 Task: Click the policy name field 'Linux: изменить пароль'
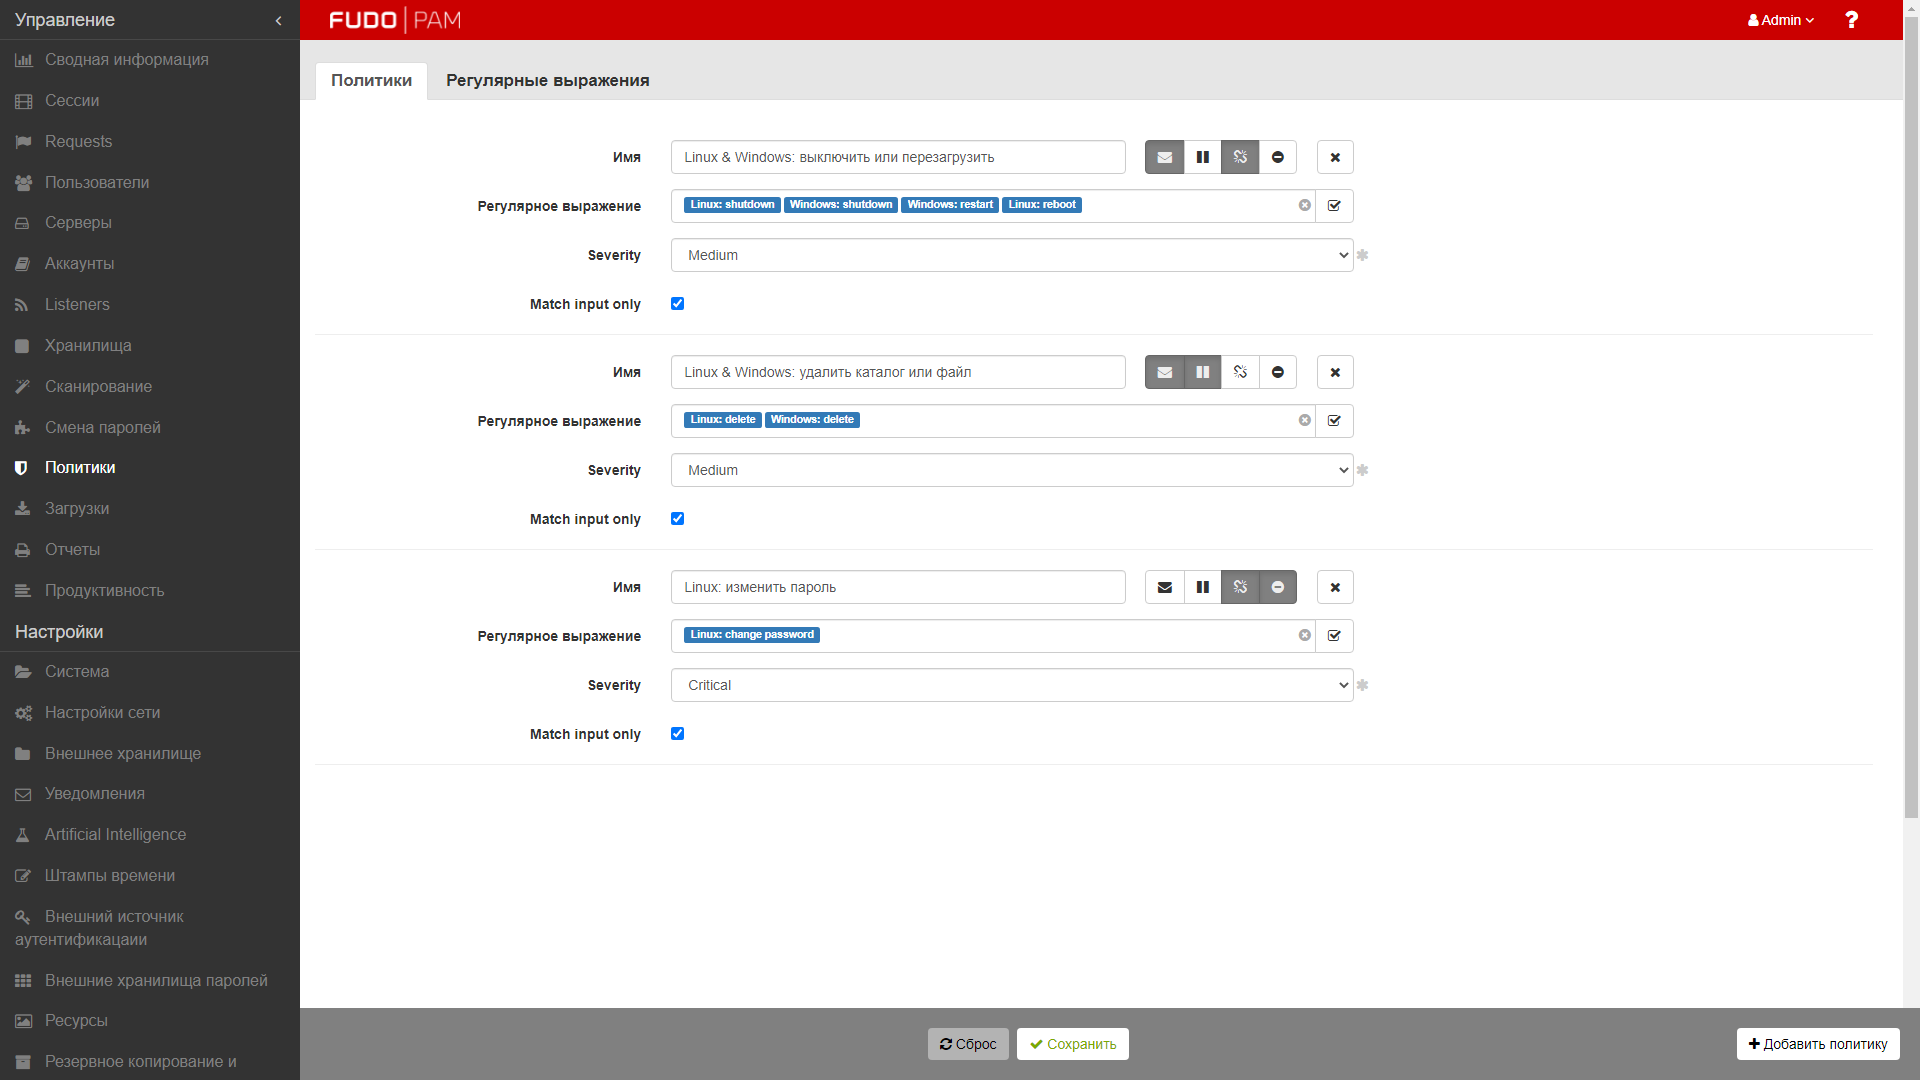897,587
